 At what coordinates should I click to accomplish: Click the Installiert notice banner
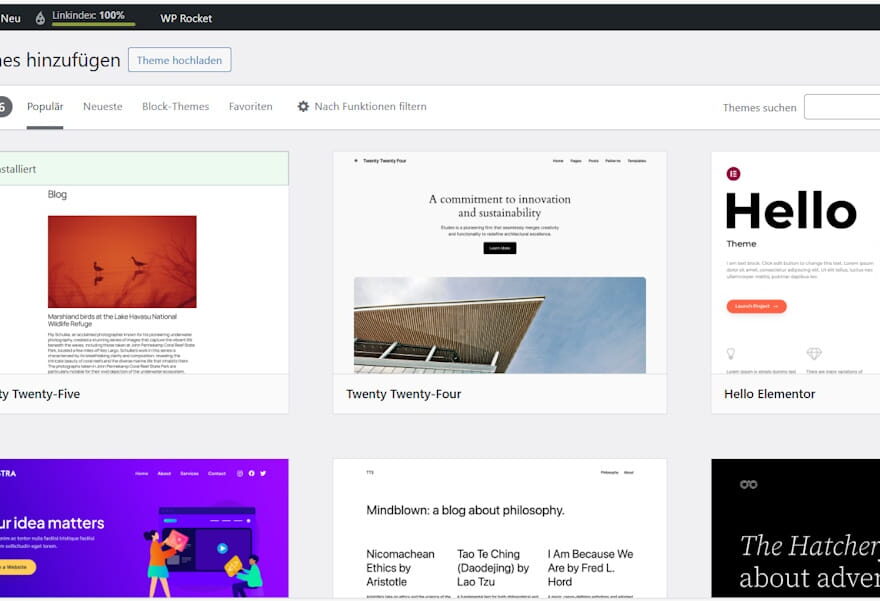coord(144,168)
